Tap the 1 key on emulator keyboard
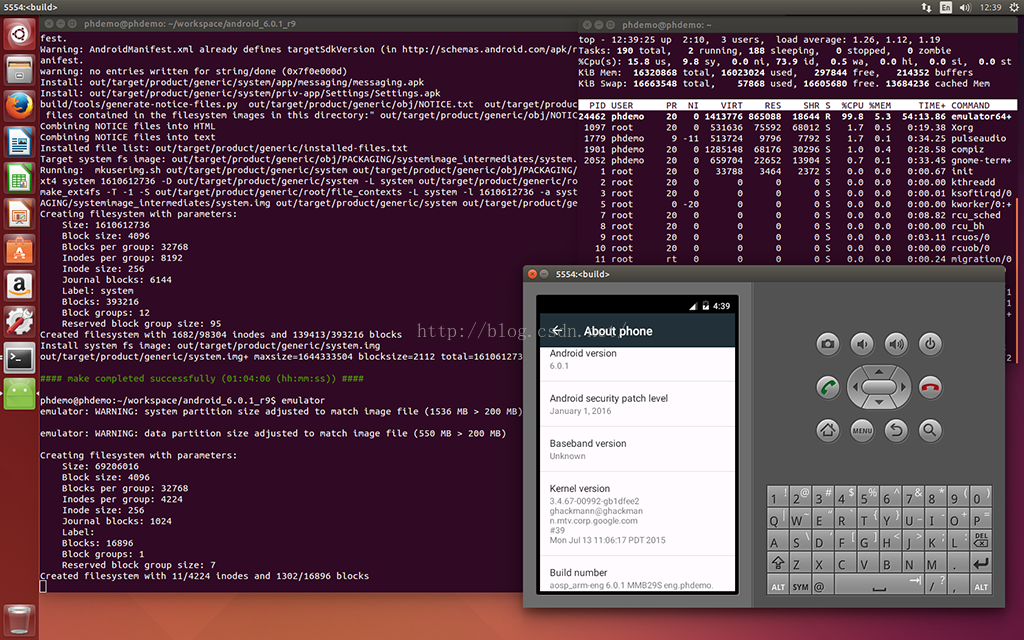This screenshot has height=640, width=1024. pos(777,497)
